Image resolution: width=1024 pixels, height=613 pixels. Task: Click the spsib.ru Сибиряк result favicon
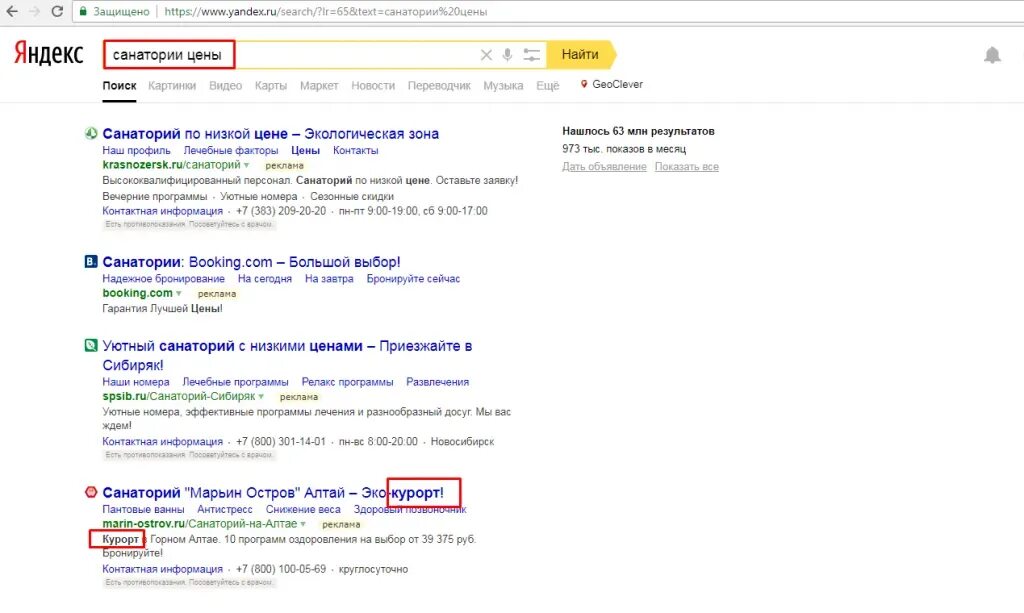pos(91,345)
